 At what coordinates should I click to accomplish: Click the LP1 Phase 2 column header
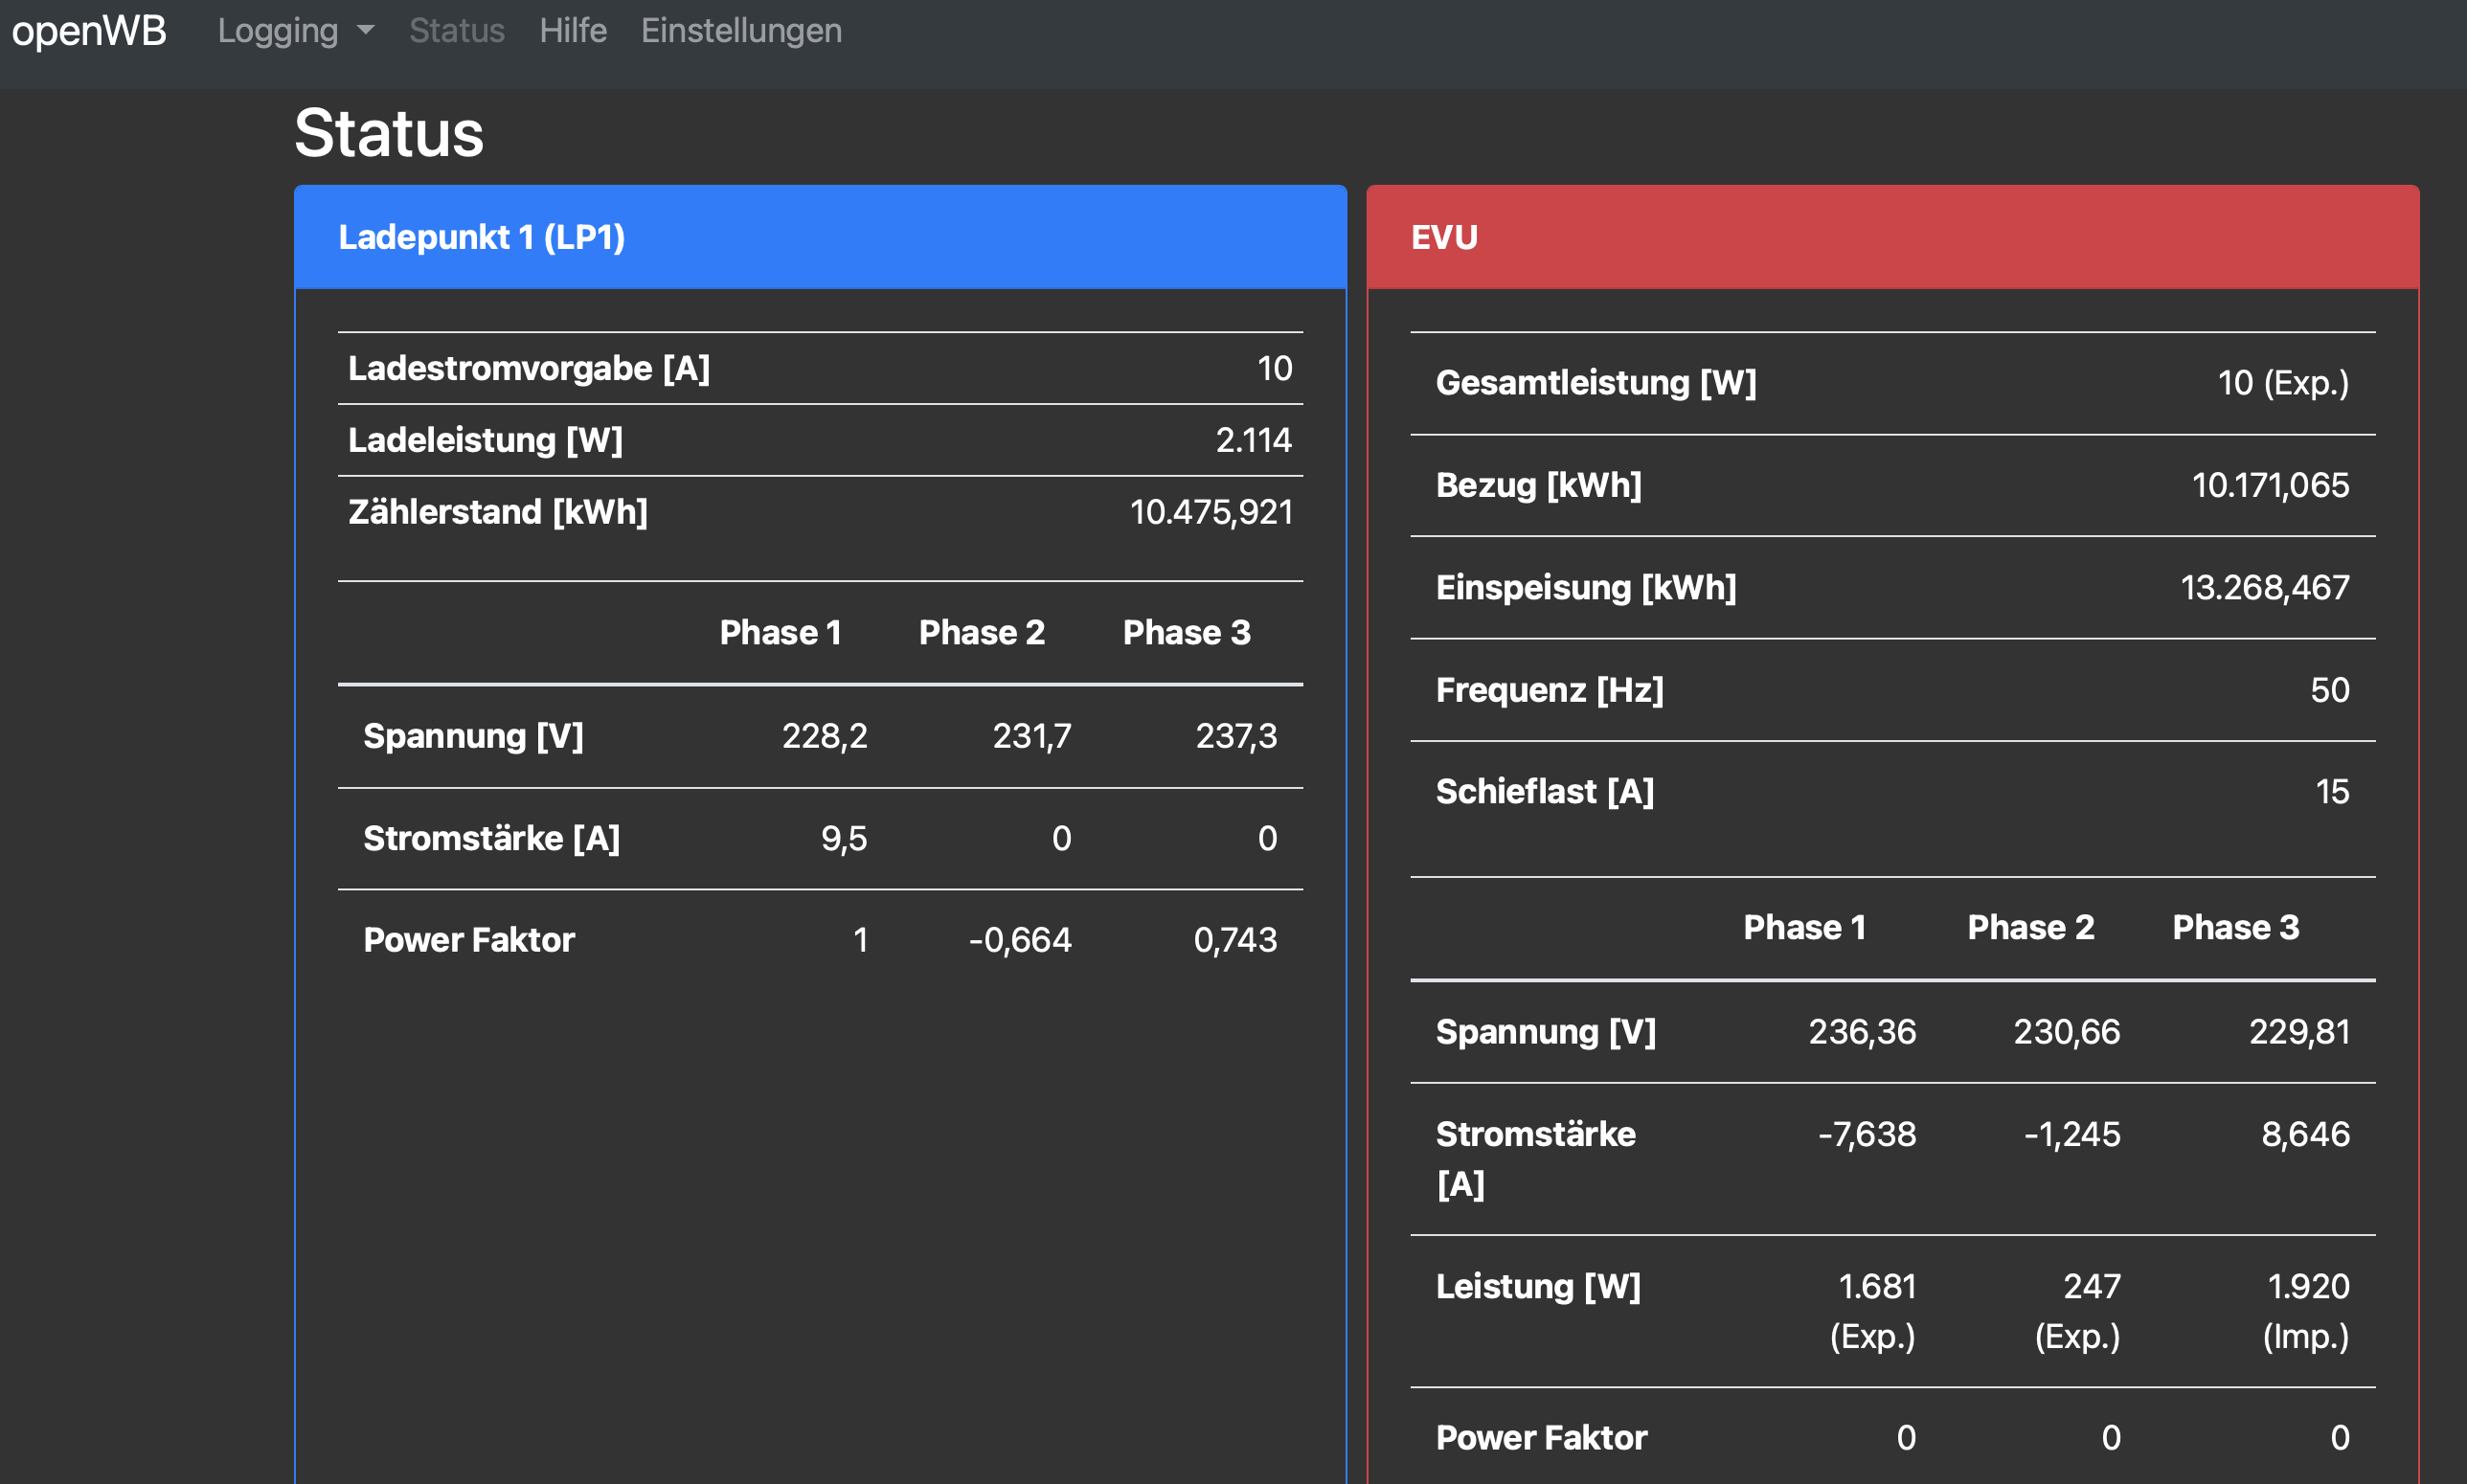point(981,632)
